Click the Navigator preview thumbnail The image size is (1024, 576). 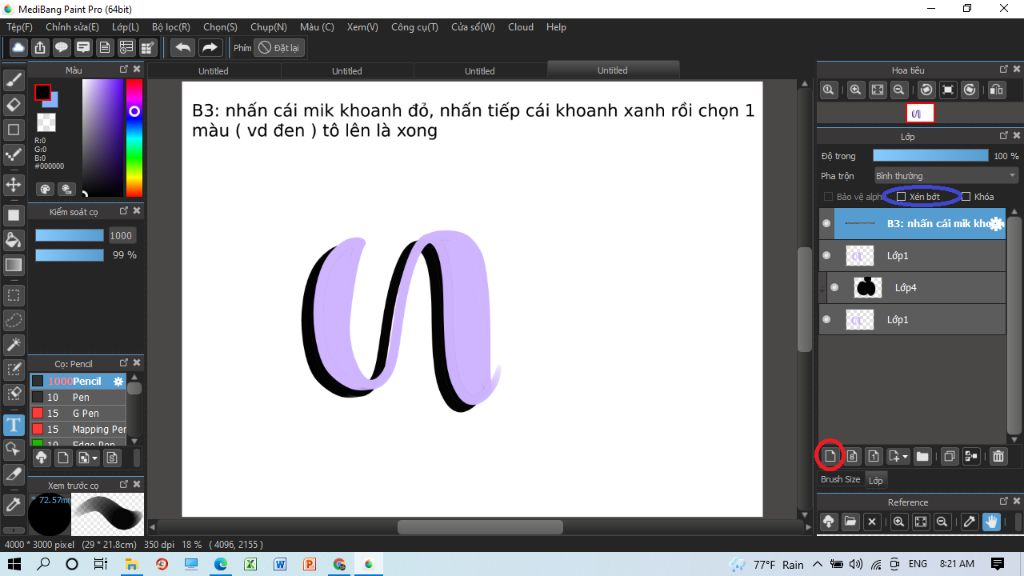point(920,114)
